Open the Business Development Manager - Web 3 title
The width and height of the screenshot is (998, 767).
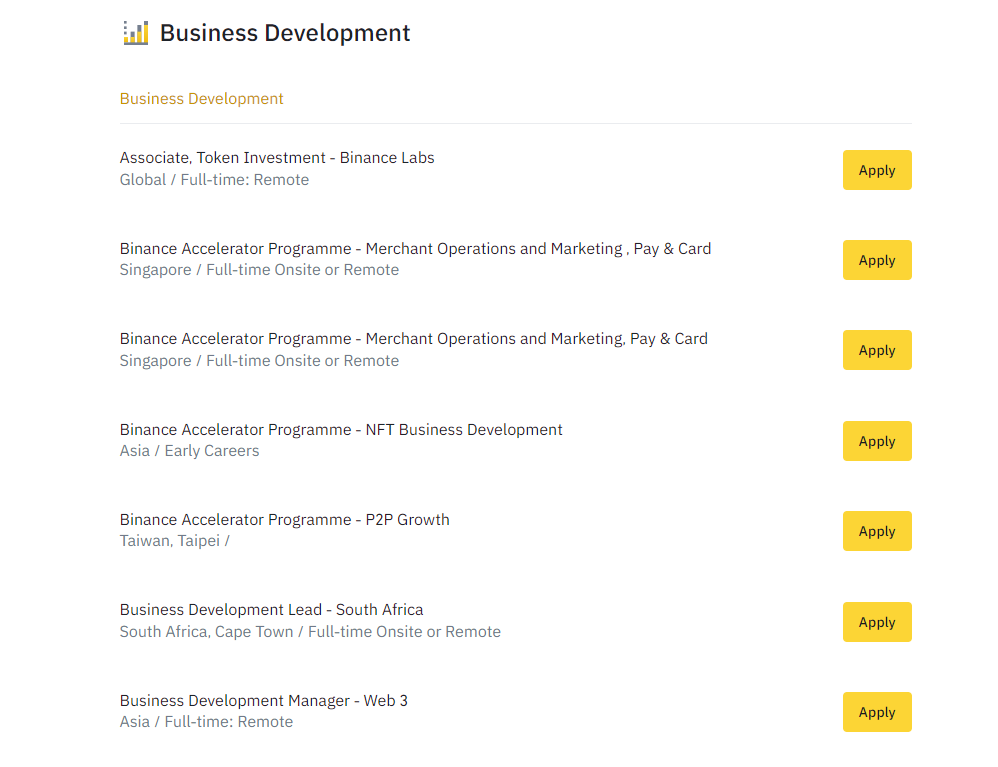pyautogui.click(x=264, y=701)
